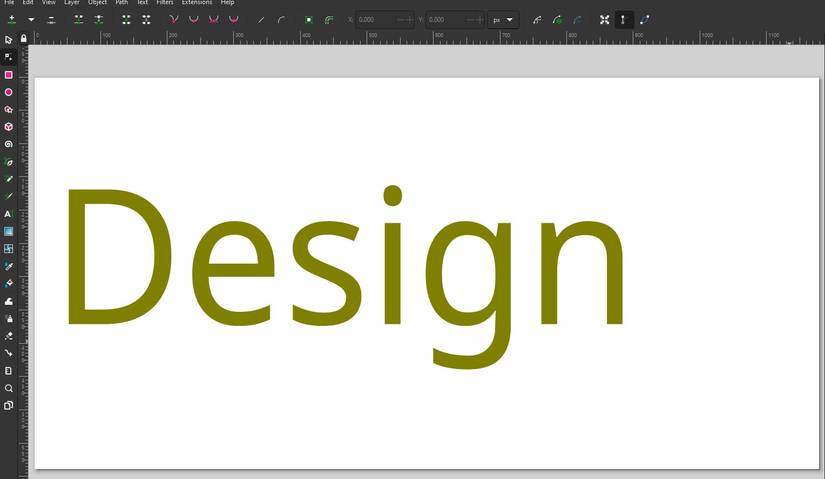The image size is (825, 479).
Task: Open the Help menu
Action: point(227,3)
